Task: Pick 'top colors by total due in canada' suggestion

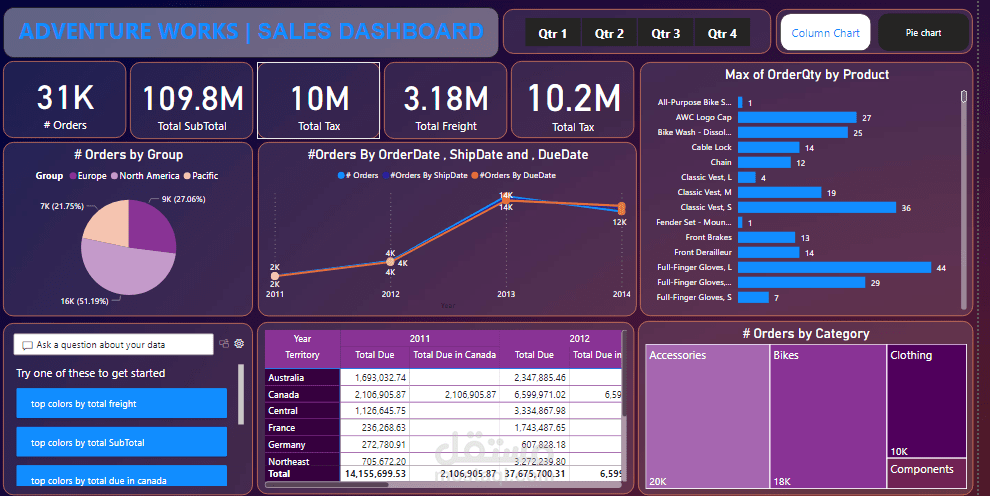Action: pos(121,476)
